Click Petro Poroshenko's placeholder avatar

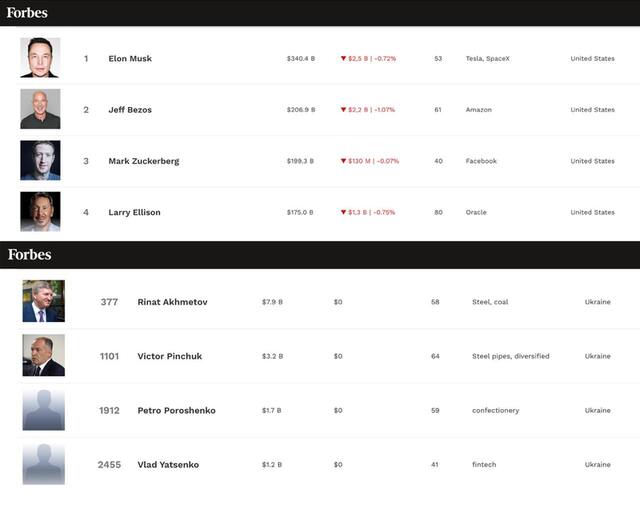(x=44, y=410)
